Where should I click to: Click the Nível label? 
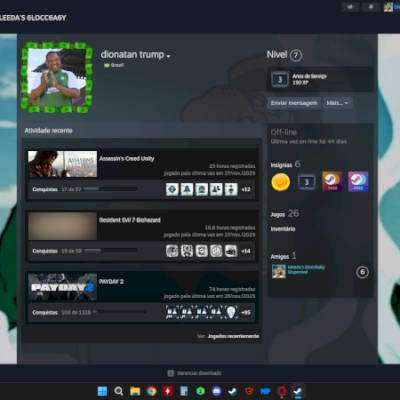[277, 55]
